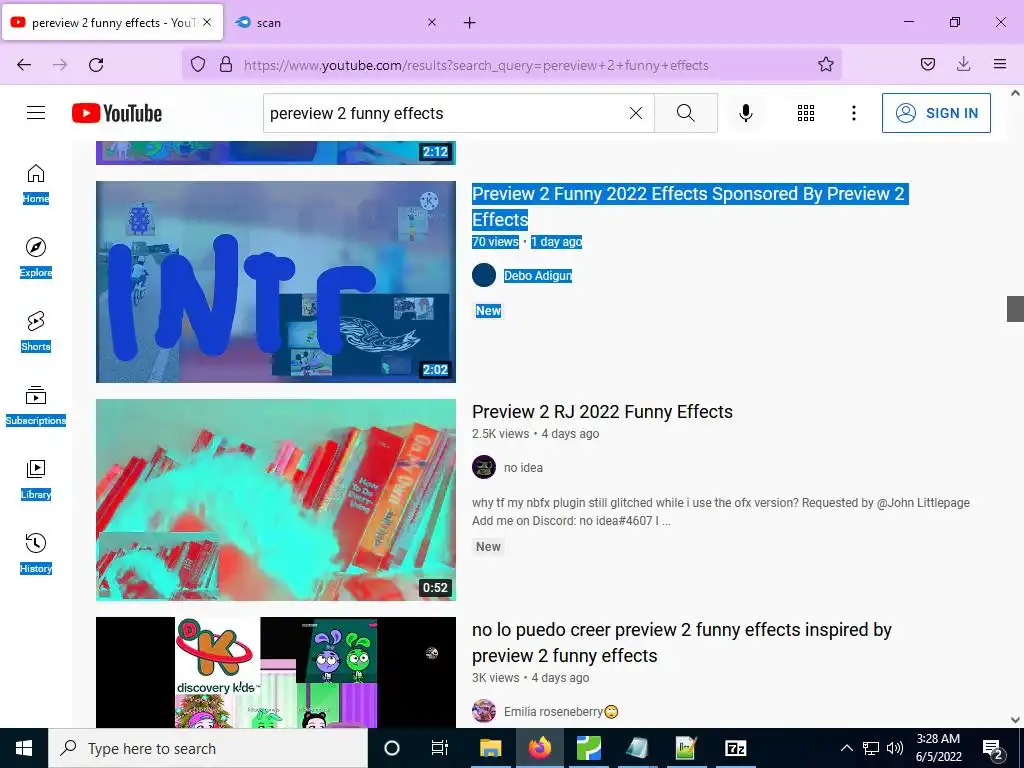Open 7-Zip from taskbar
1024x768 pixels.
[x=736, y=748]
